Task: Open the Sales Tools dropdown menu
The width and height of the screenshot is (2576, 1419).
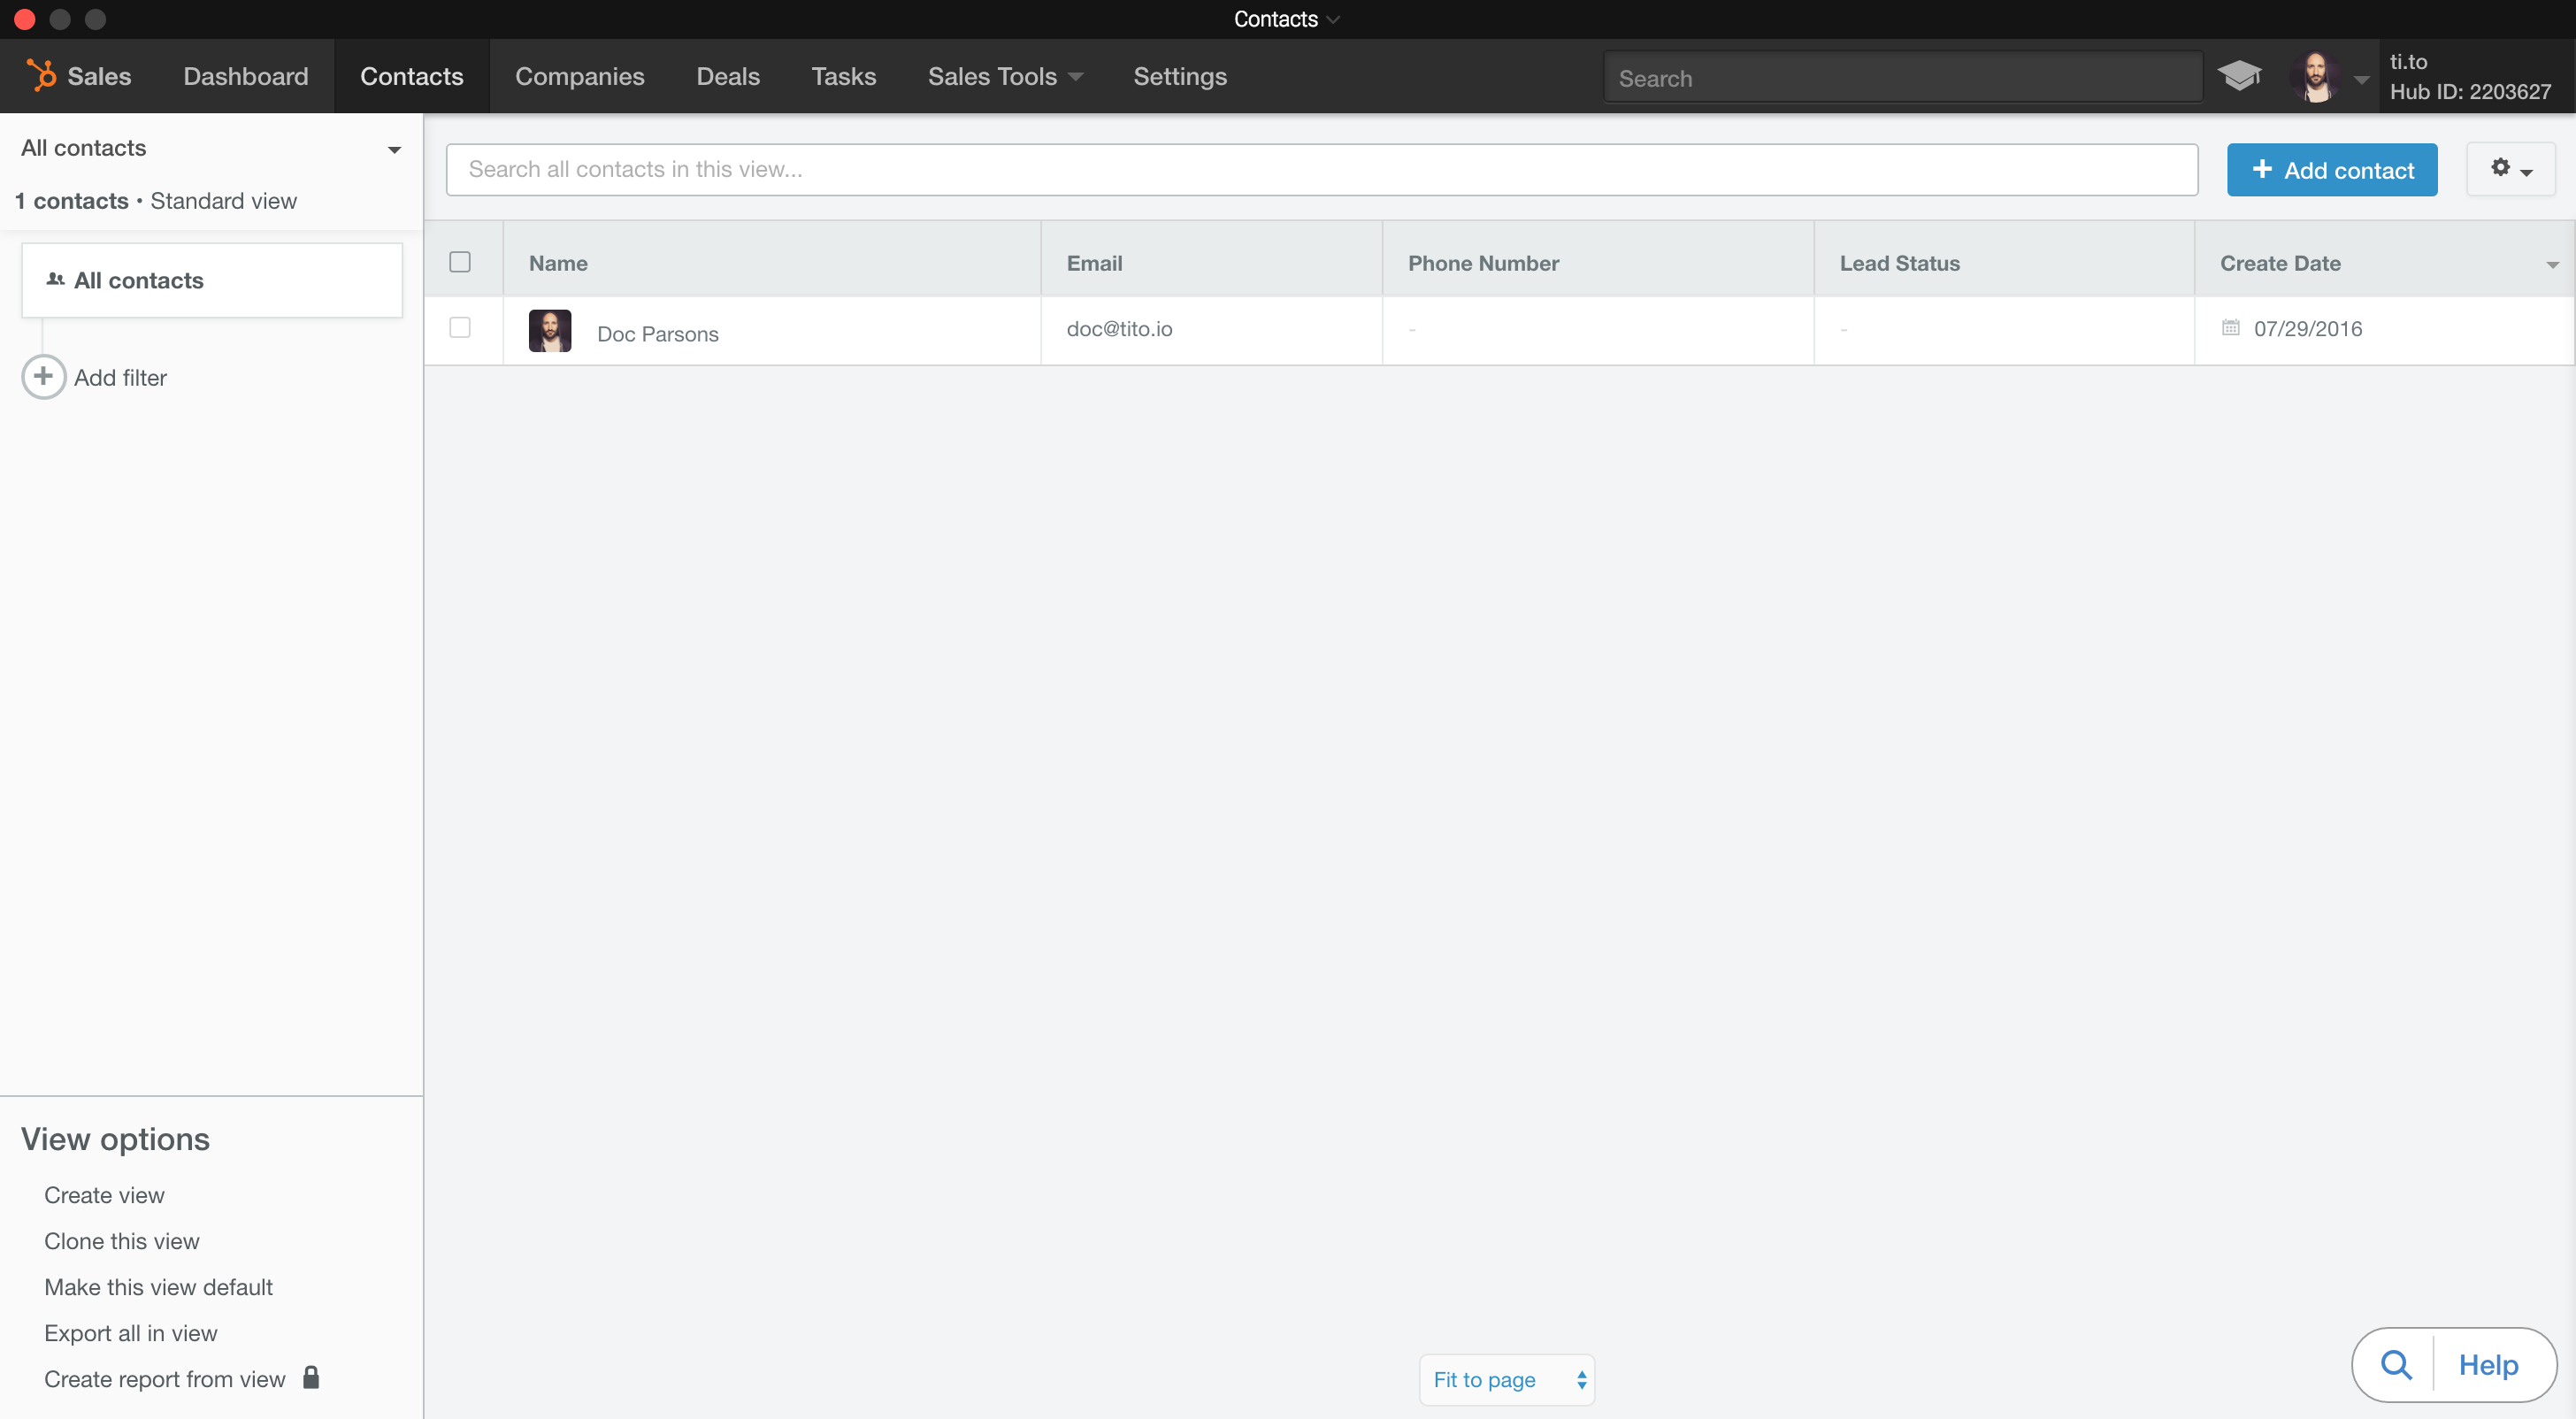Action: coord(1005,76)
